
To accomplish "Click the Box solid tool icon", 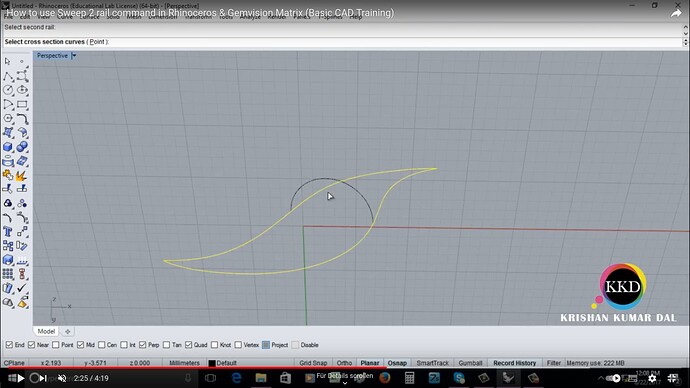I will point(8,147).
